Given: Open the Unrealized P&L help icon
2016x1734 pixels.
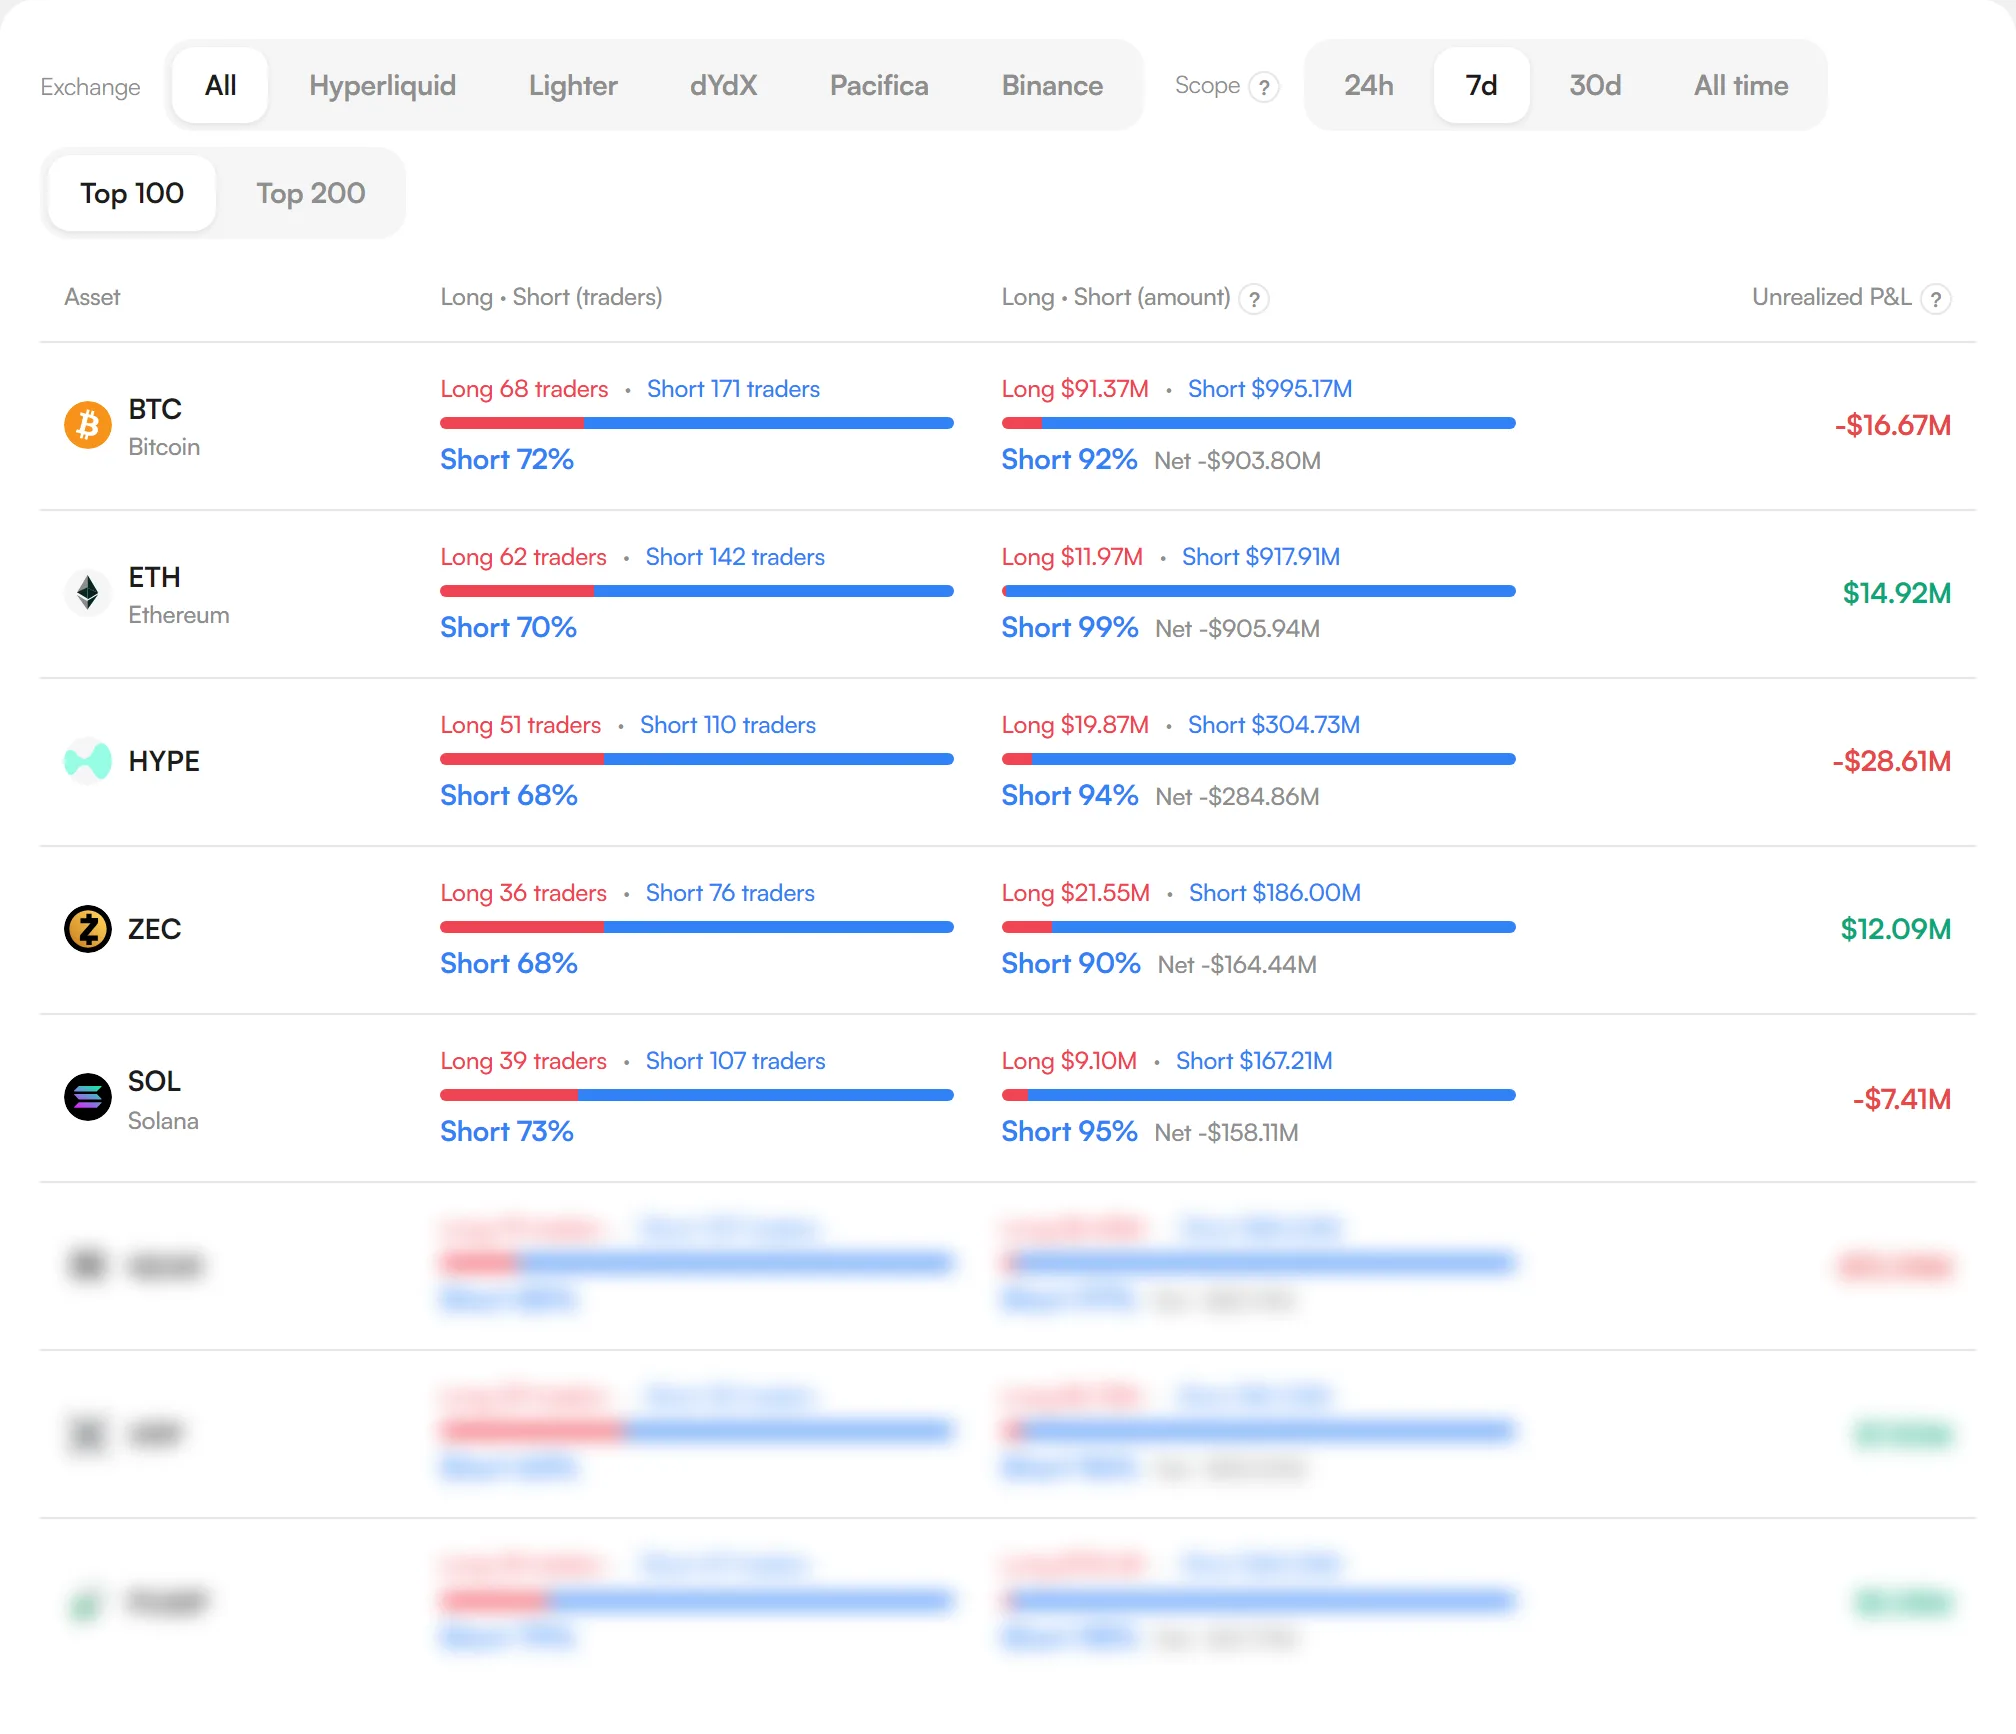Looking at the screenshot, I should click(x=1936, y=299).
